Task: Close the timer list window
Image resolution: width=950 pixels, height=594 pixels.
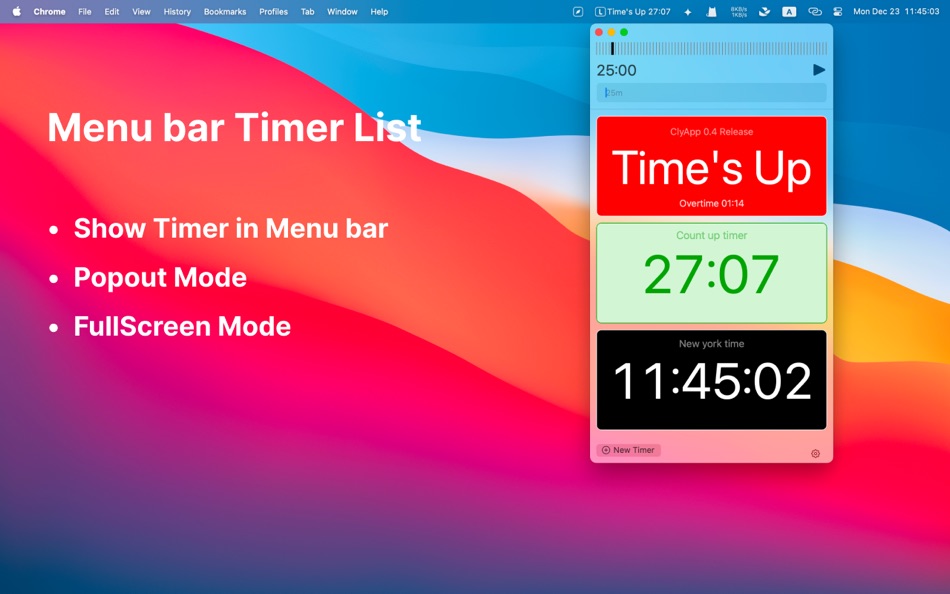Action: pyautogui.click(x=599, y=32)
